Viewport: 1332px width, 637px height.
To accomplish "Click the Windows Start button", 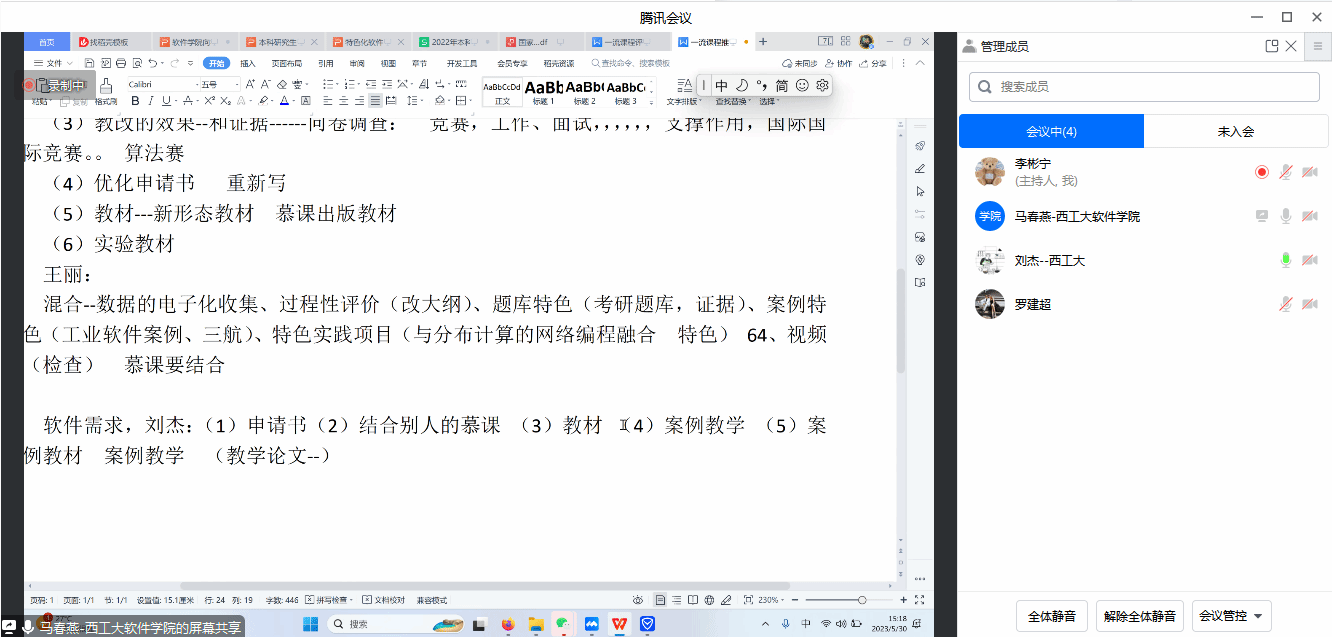I will (x=310, y=624).
